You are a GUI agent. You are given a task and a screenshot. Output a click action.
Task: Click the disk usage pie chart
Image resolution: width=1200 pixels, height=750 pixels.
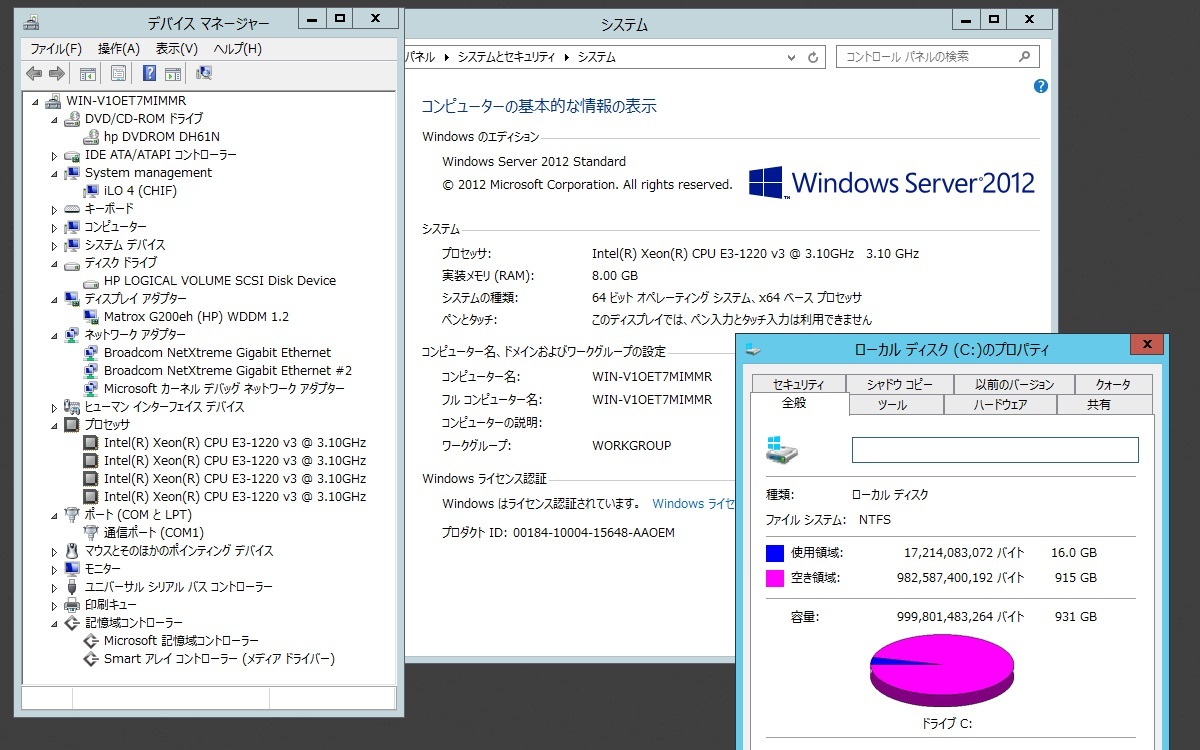pyautogui.click(x=942, y=672)
